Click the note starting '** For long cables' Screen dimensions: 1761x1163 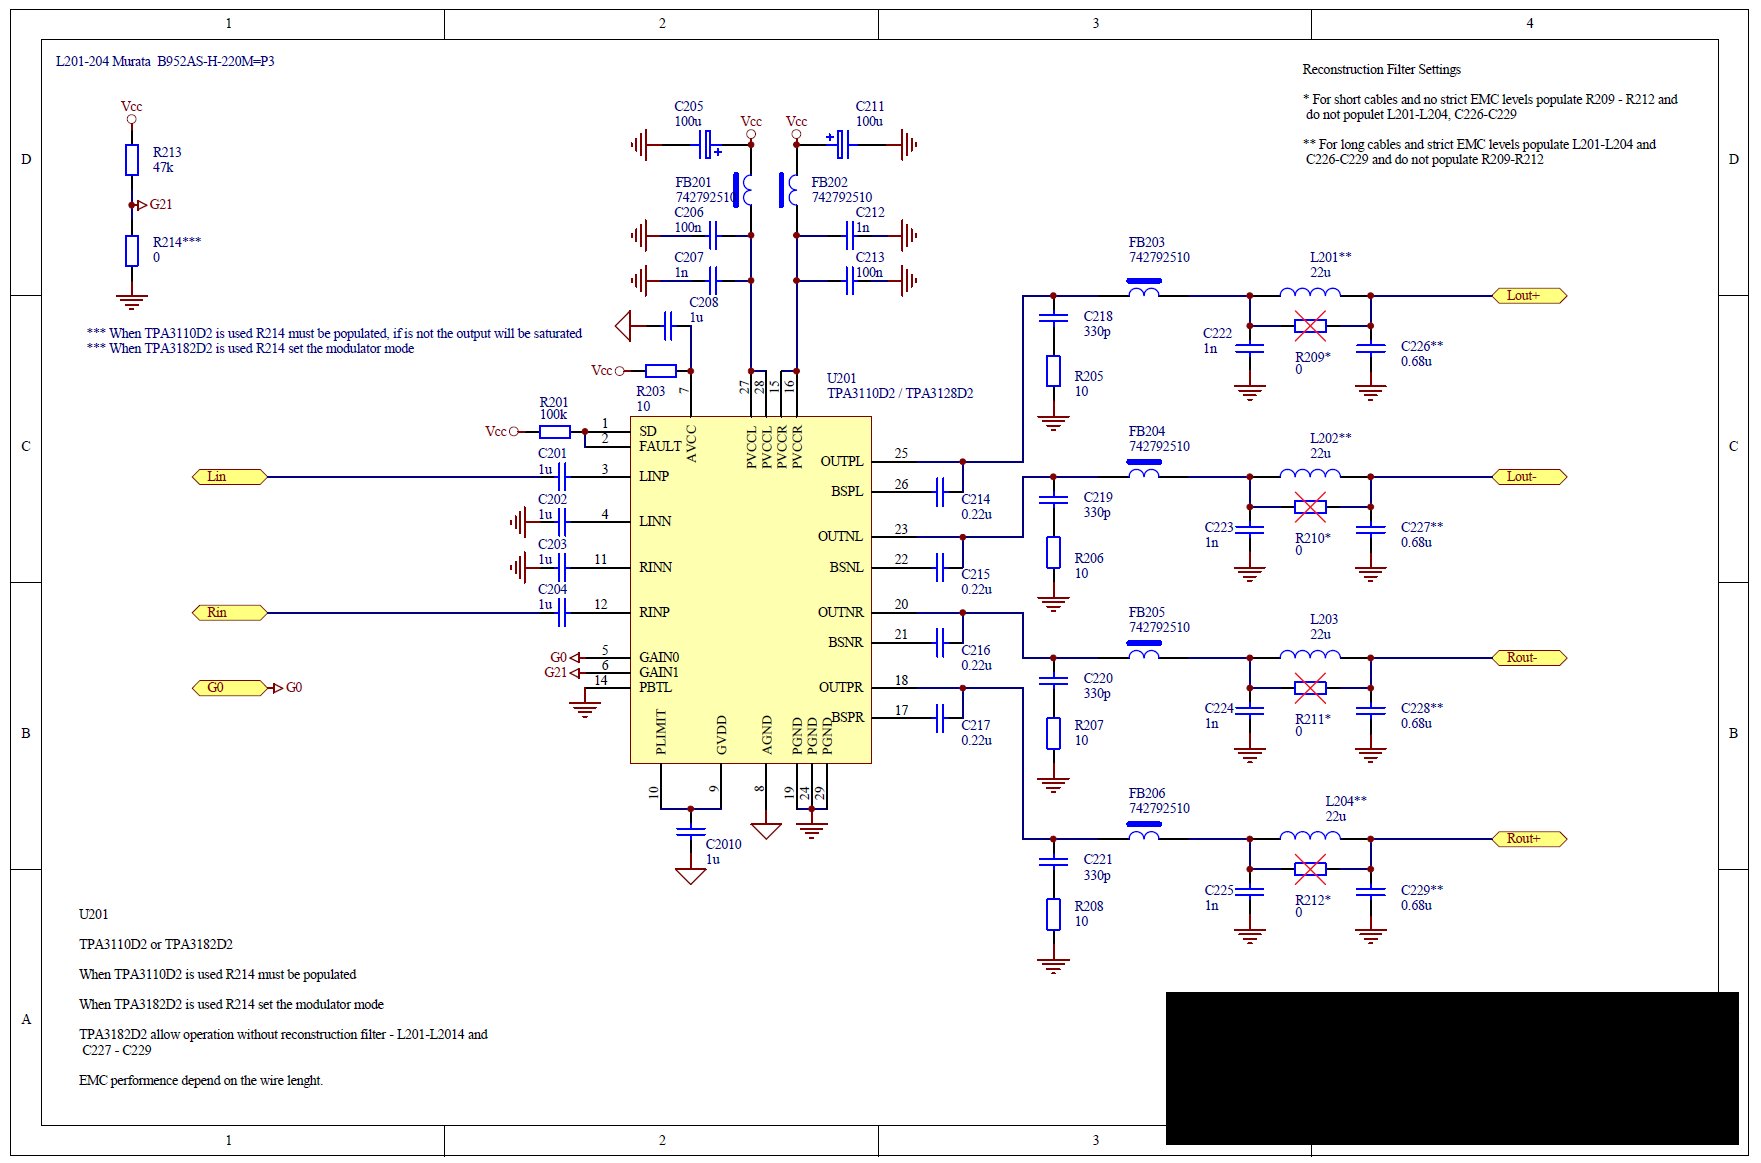pyautogui.click(x=1479, y=152)
